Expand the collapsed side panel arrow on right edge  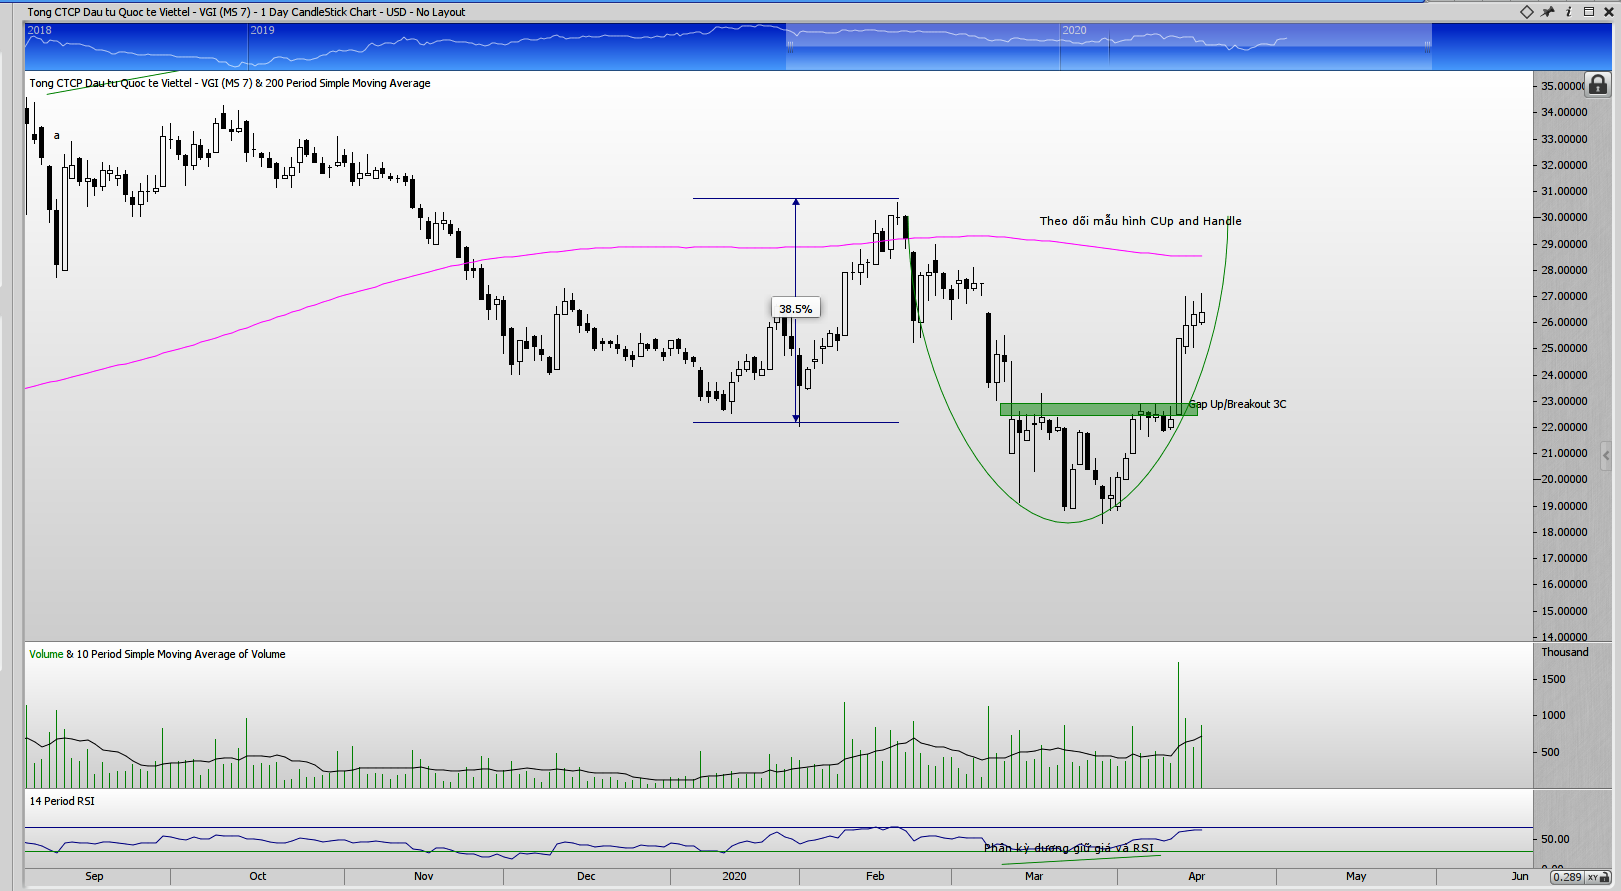[x=1607, y=455]
